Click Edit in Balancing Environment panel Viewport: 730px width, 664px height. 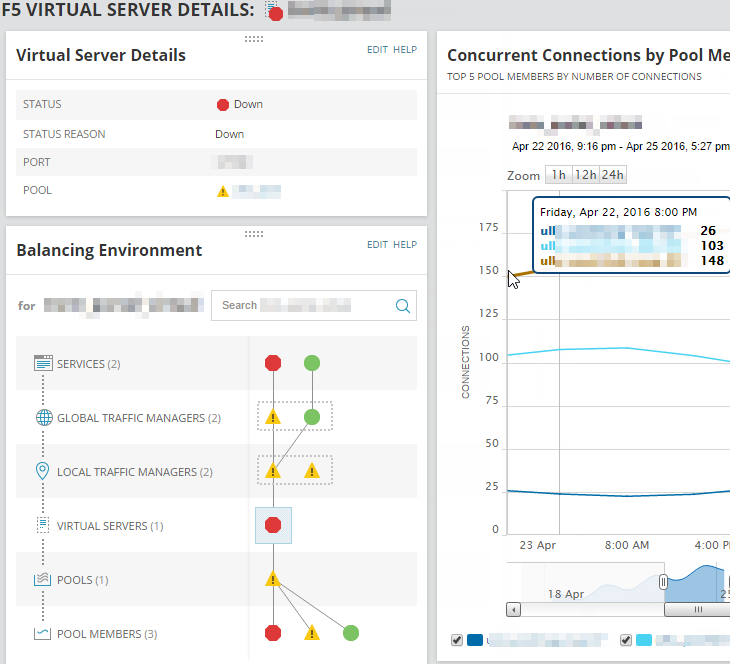tap(377, 245)
